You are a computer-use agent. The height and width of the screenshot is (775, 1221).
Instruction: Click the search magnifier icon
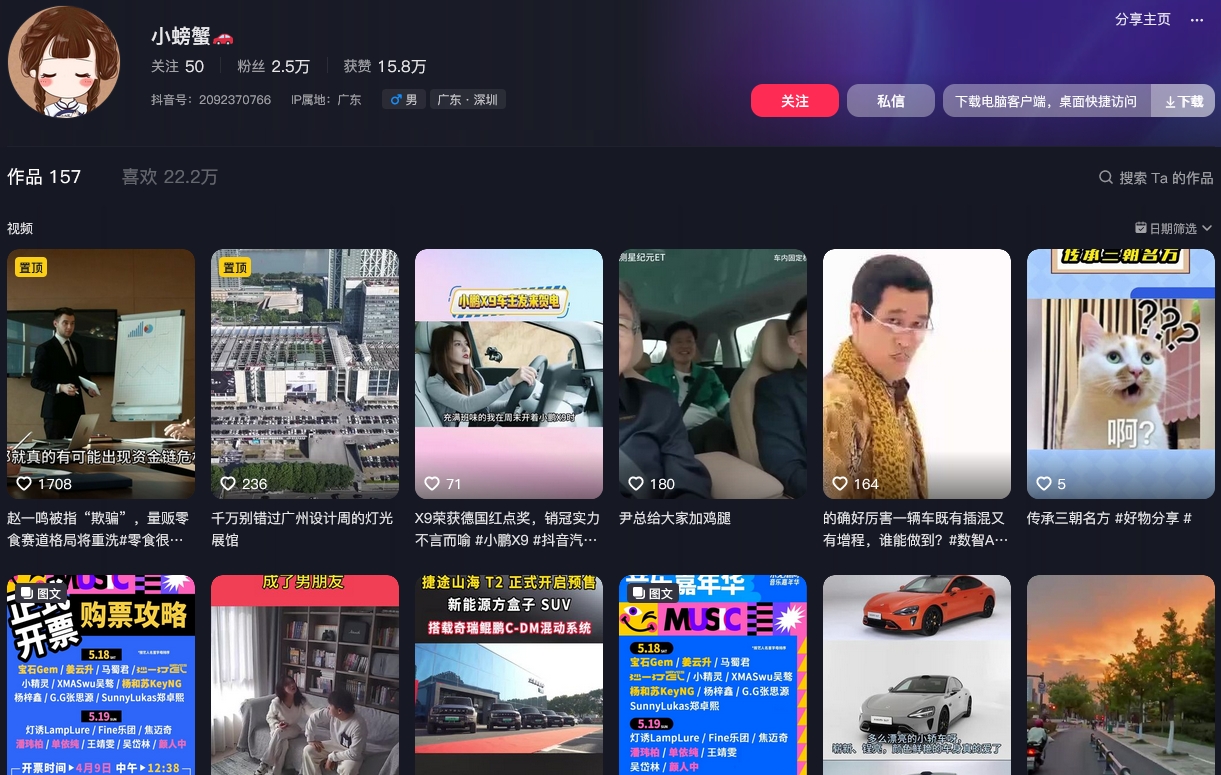(1106, 177)
